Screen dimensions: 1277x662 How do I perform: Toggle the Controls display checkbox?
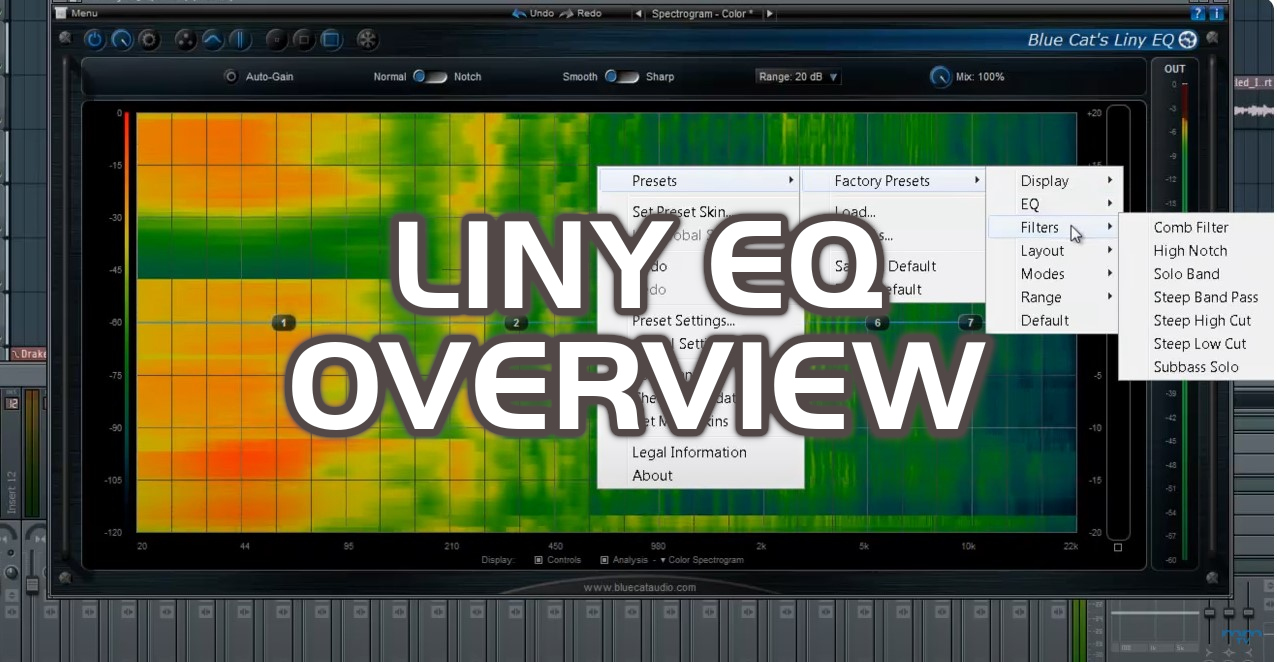[539, 560]
